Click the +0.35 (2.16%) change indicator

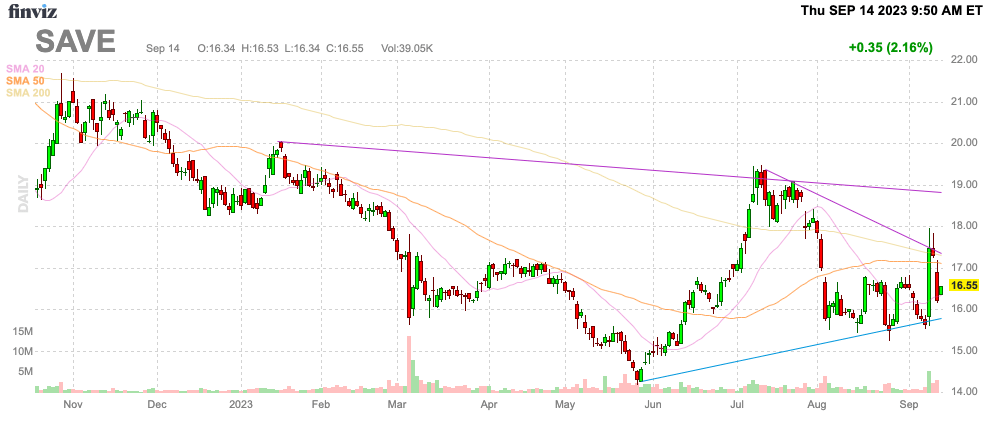click(x=890, y=47)
